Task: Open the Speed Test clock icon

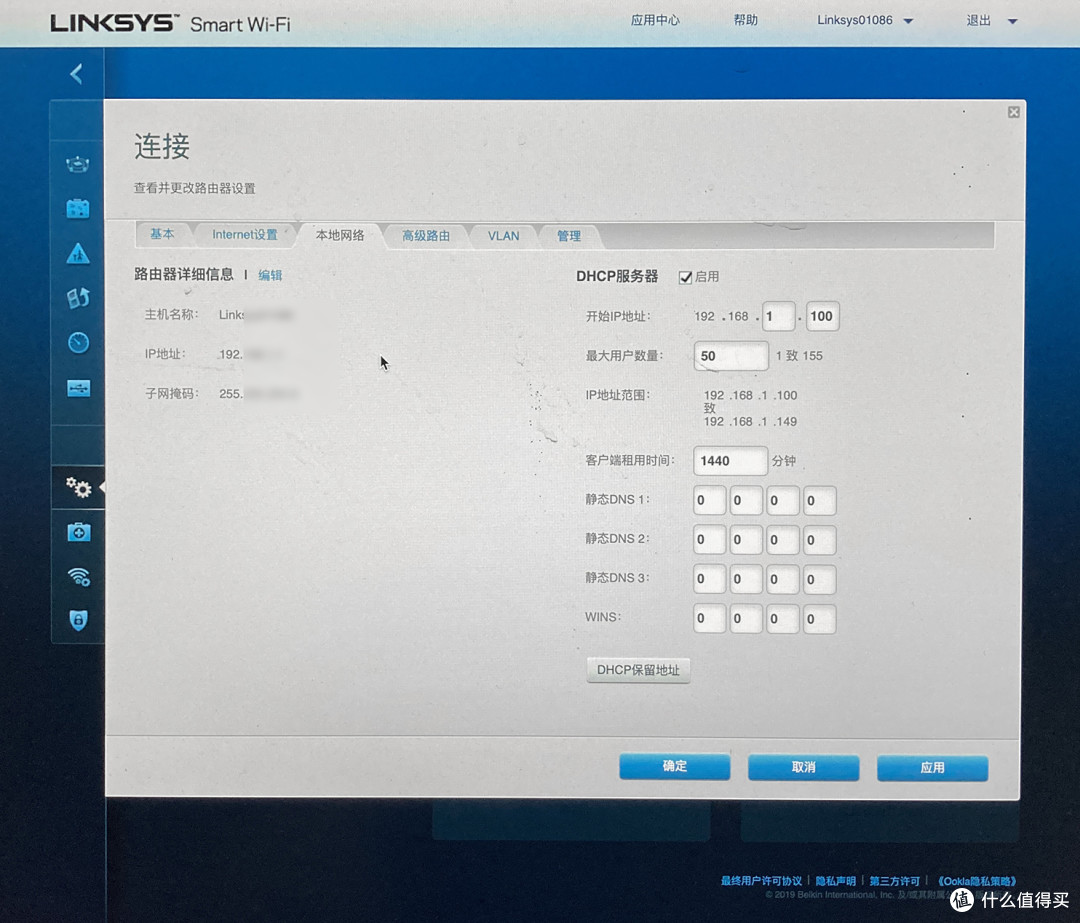Action: pyautogui.click(x=78, y=342)
